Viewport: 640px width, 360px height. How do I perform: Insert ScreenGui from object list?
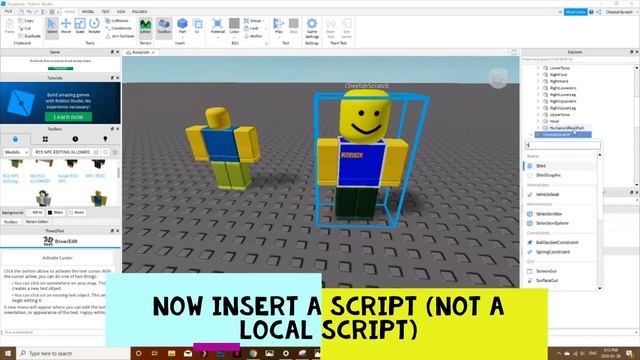(x=560, y=271)
